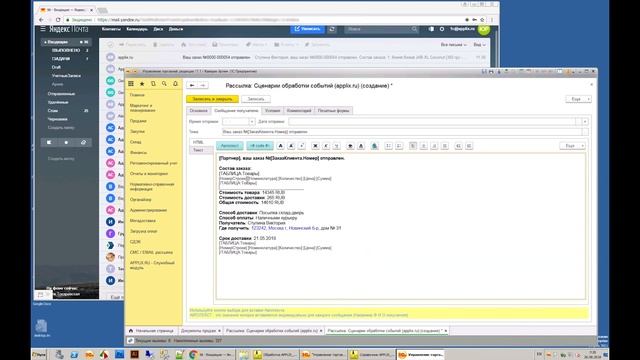The height and width of the screenshot is (360, 640).
Task: Open 'Закупки' section in 1C sidebar
Action: 137,131
